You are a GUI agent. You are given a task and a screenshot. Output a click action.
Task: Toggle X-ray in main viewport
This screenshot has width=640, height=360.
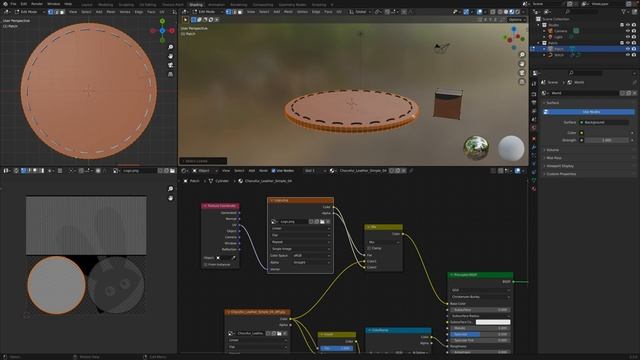coord(493,12)
